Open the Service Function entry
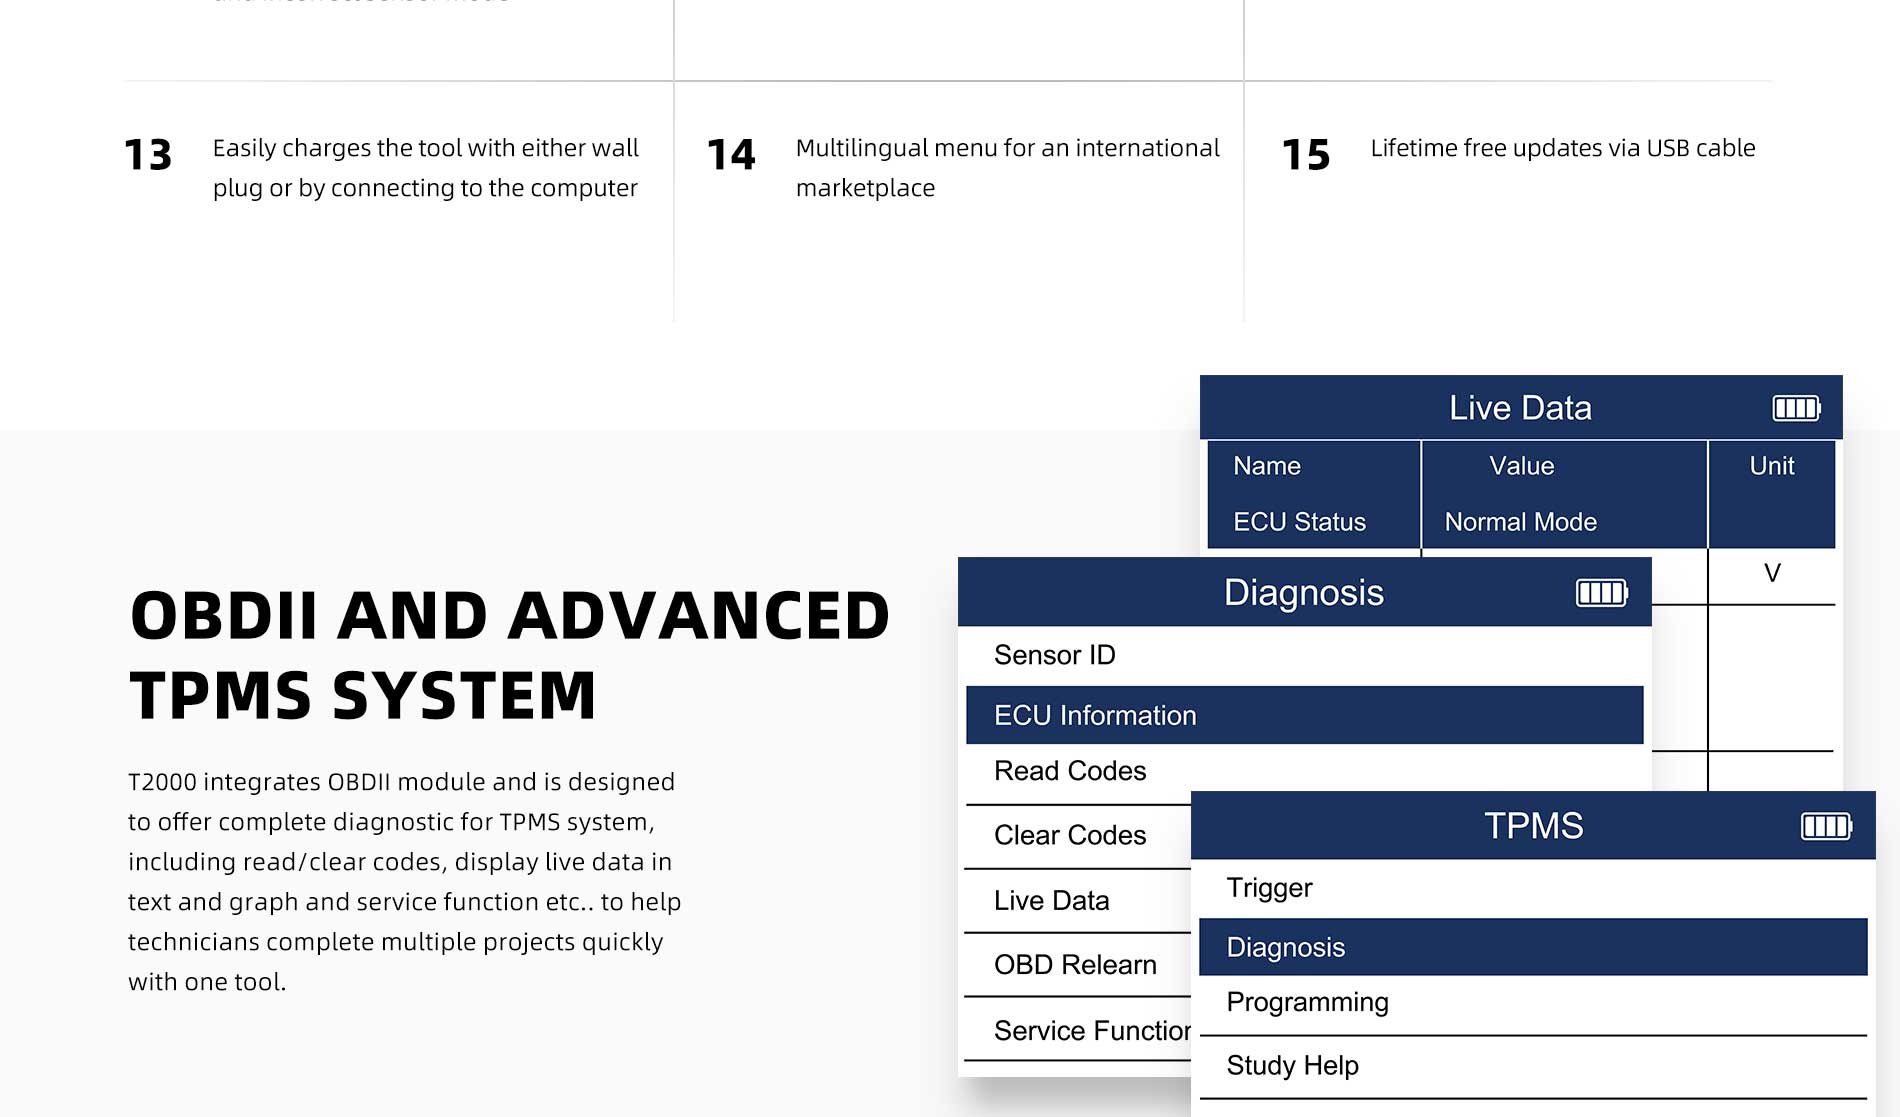 tap(1090, 1031)
